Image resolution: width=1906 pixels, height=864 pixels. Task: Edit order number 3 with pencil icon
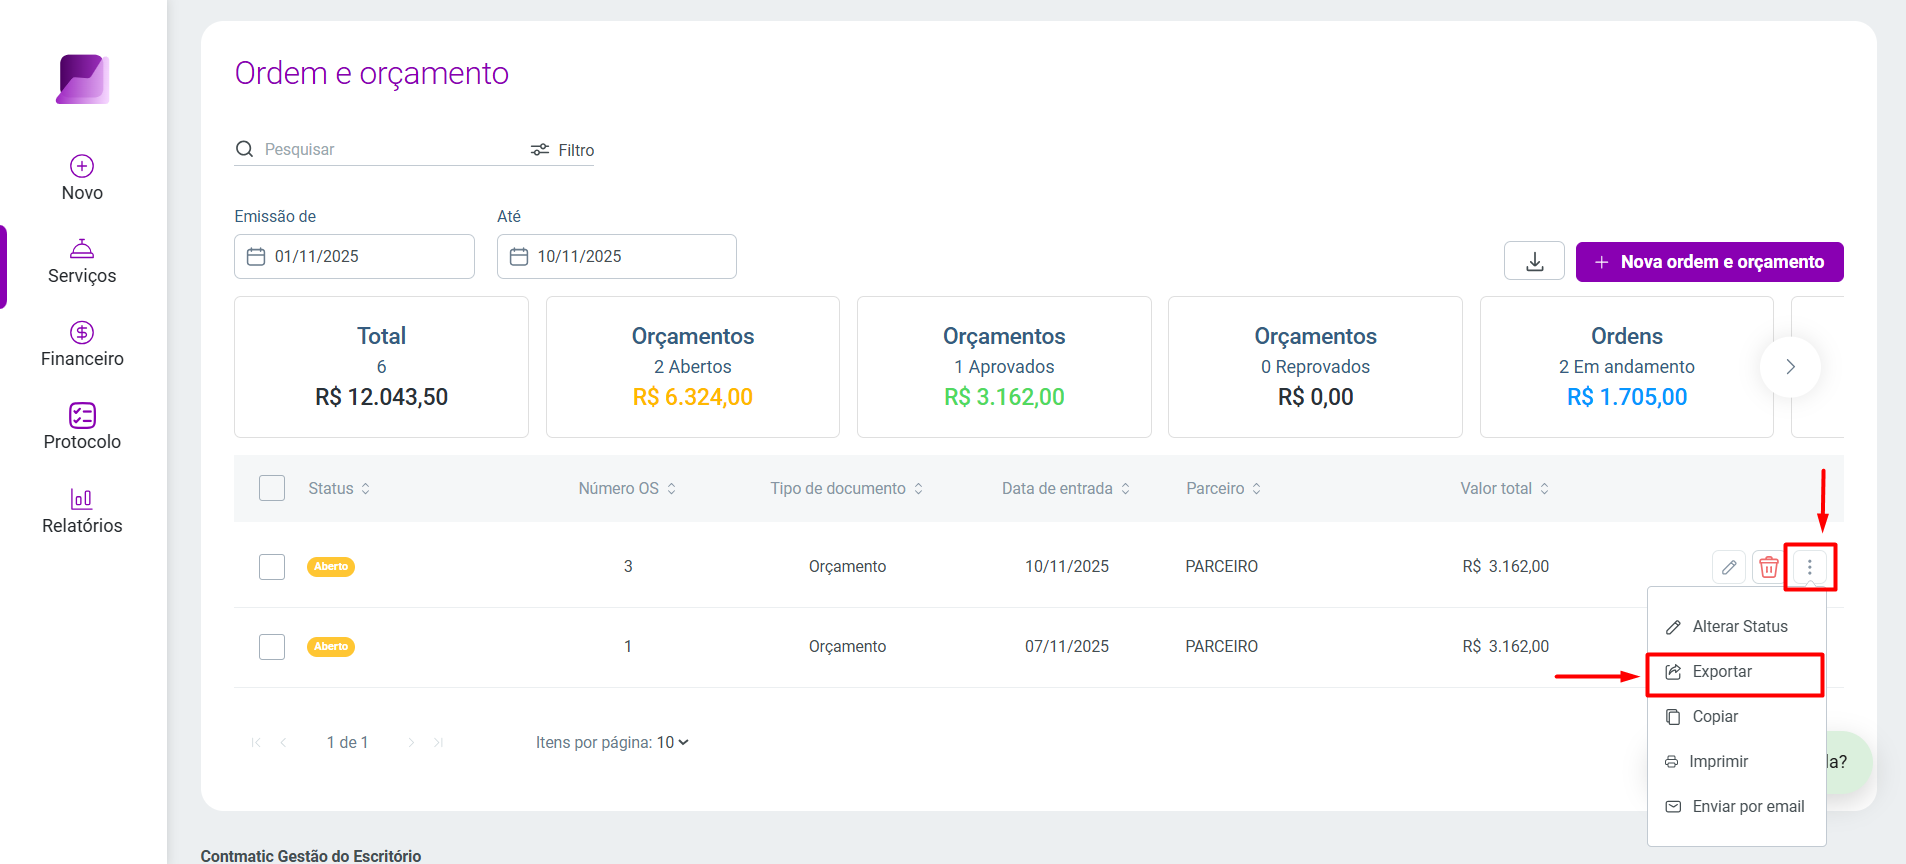pos(1729,567)
